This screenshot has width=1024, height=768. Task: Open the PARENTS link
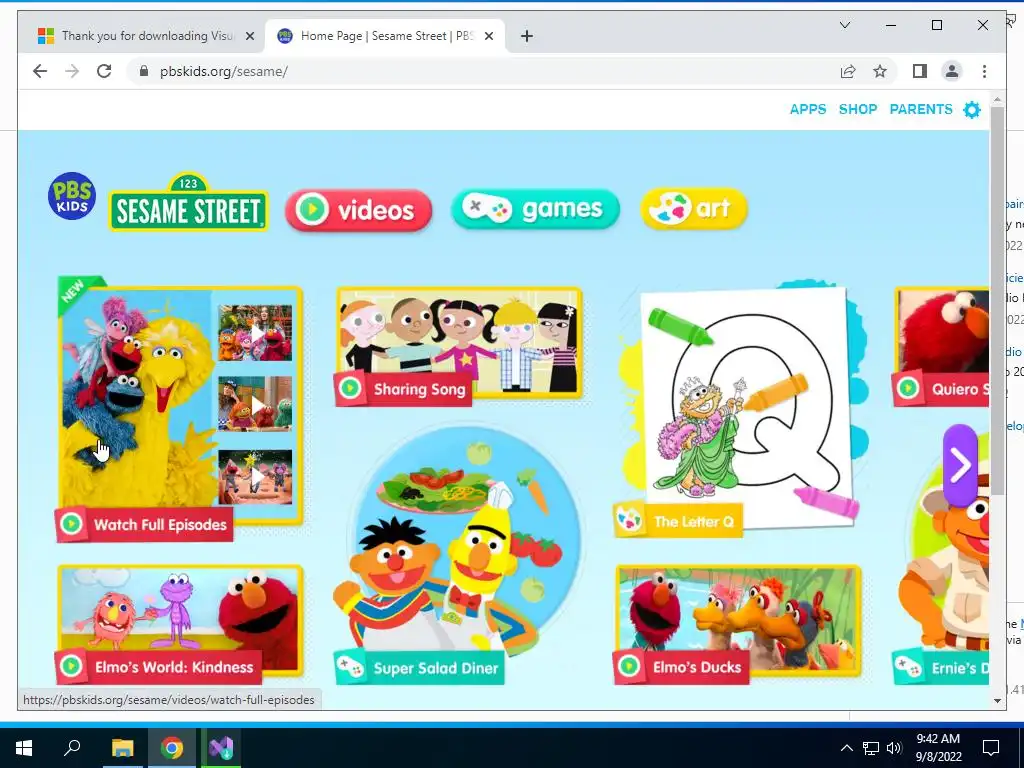pyautogui.click(x=921, y=109)
